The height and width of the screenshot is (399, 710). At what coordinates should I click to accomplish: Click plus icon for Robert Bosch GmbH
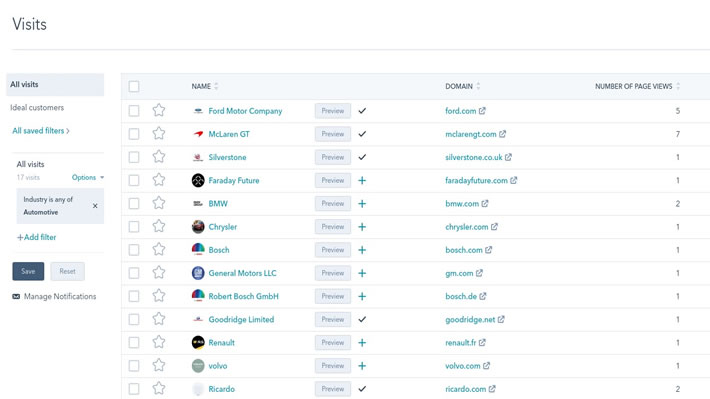[x=362, y=296]
